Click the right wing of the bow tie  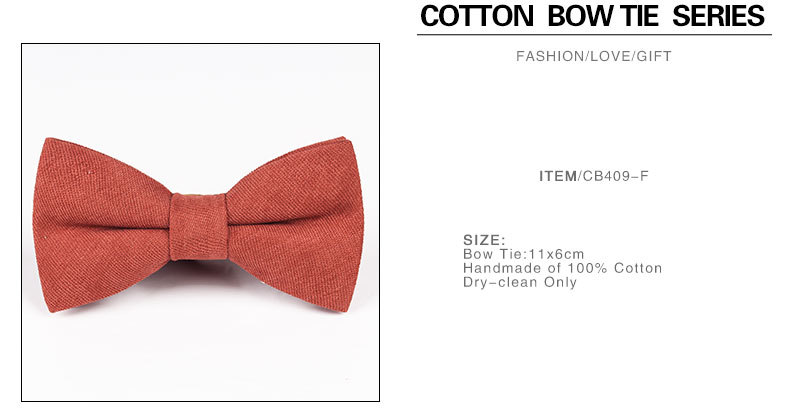[x=295, y=224]
